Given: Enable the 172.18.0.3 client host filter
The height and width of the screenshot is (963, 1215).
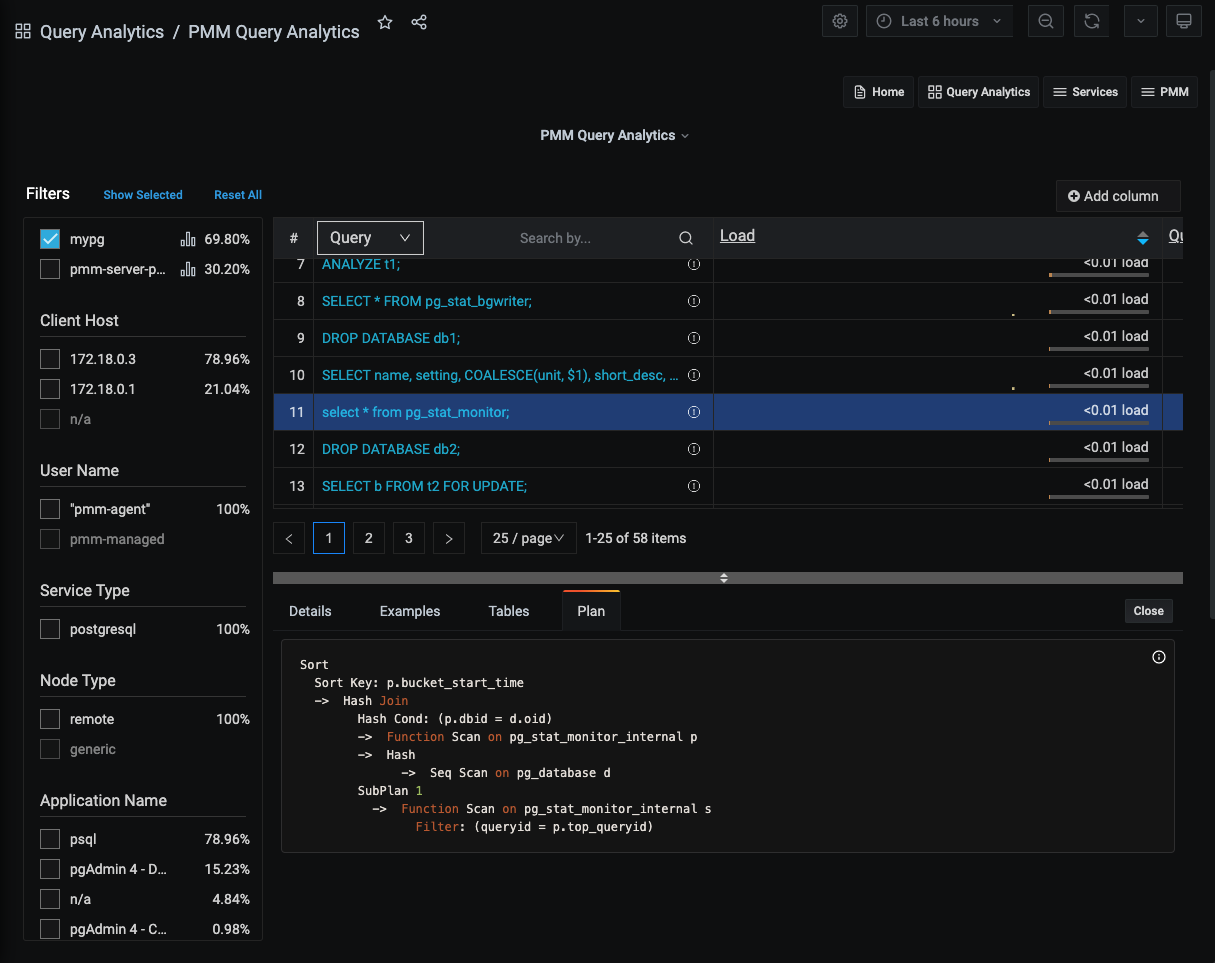Looking at the screenshot, I should click(50, 359).
